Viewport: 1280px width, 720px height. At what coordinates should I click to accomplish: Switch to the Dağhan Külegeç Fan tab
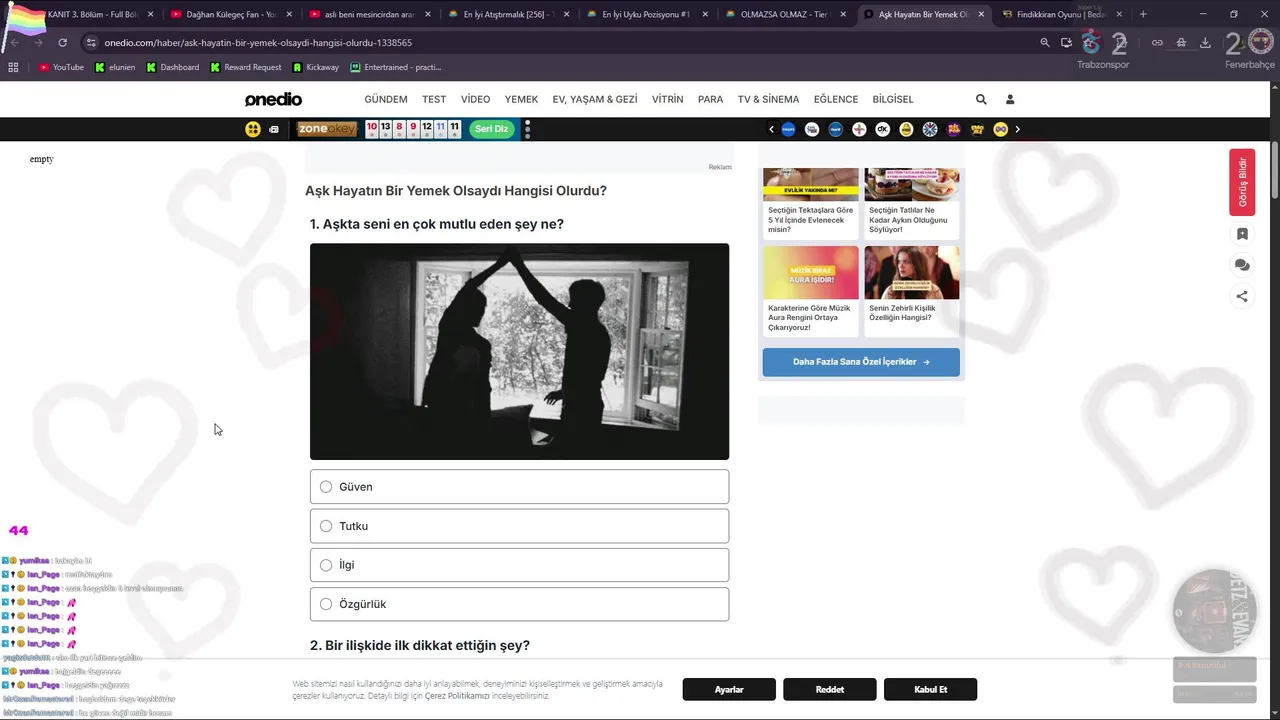click(230, 14)
